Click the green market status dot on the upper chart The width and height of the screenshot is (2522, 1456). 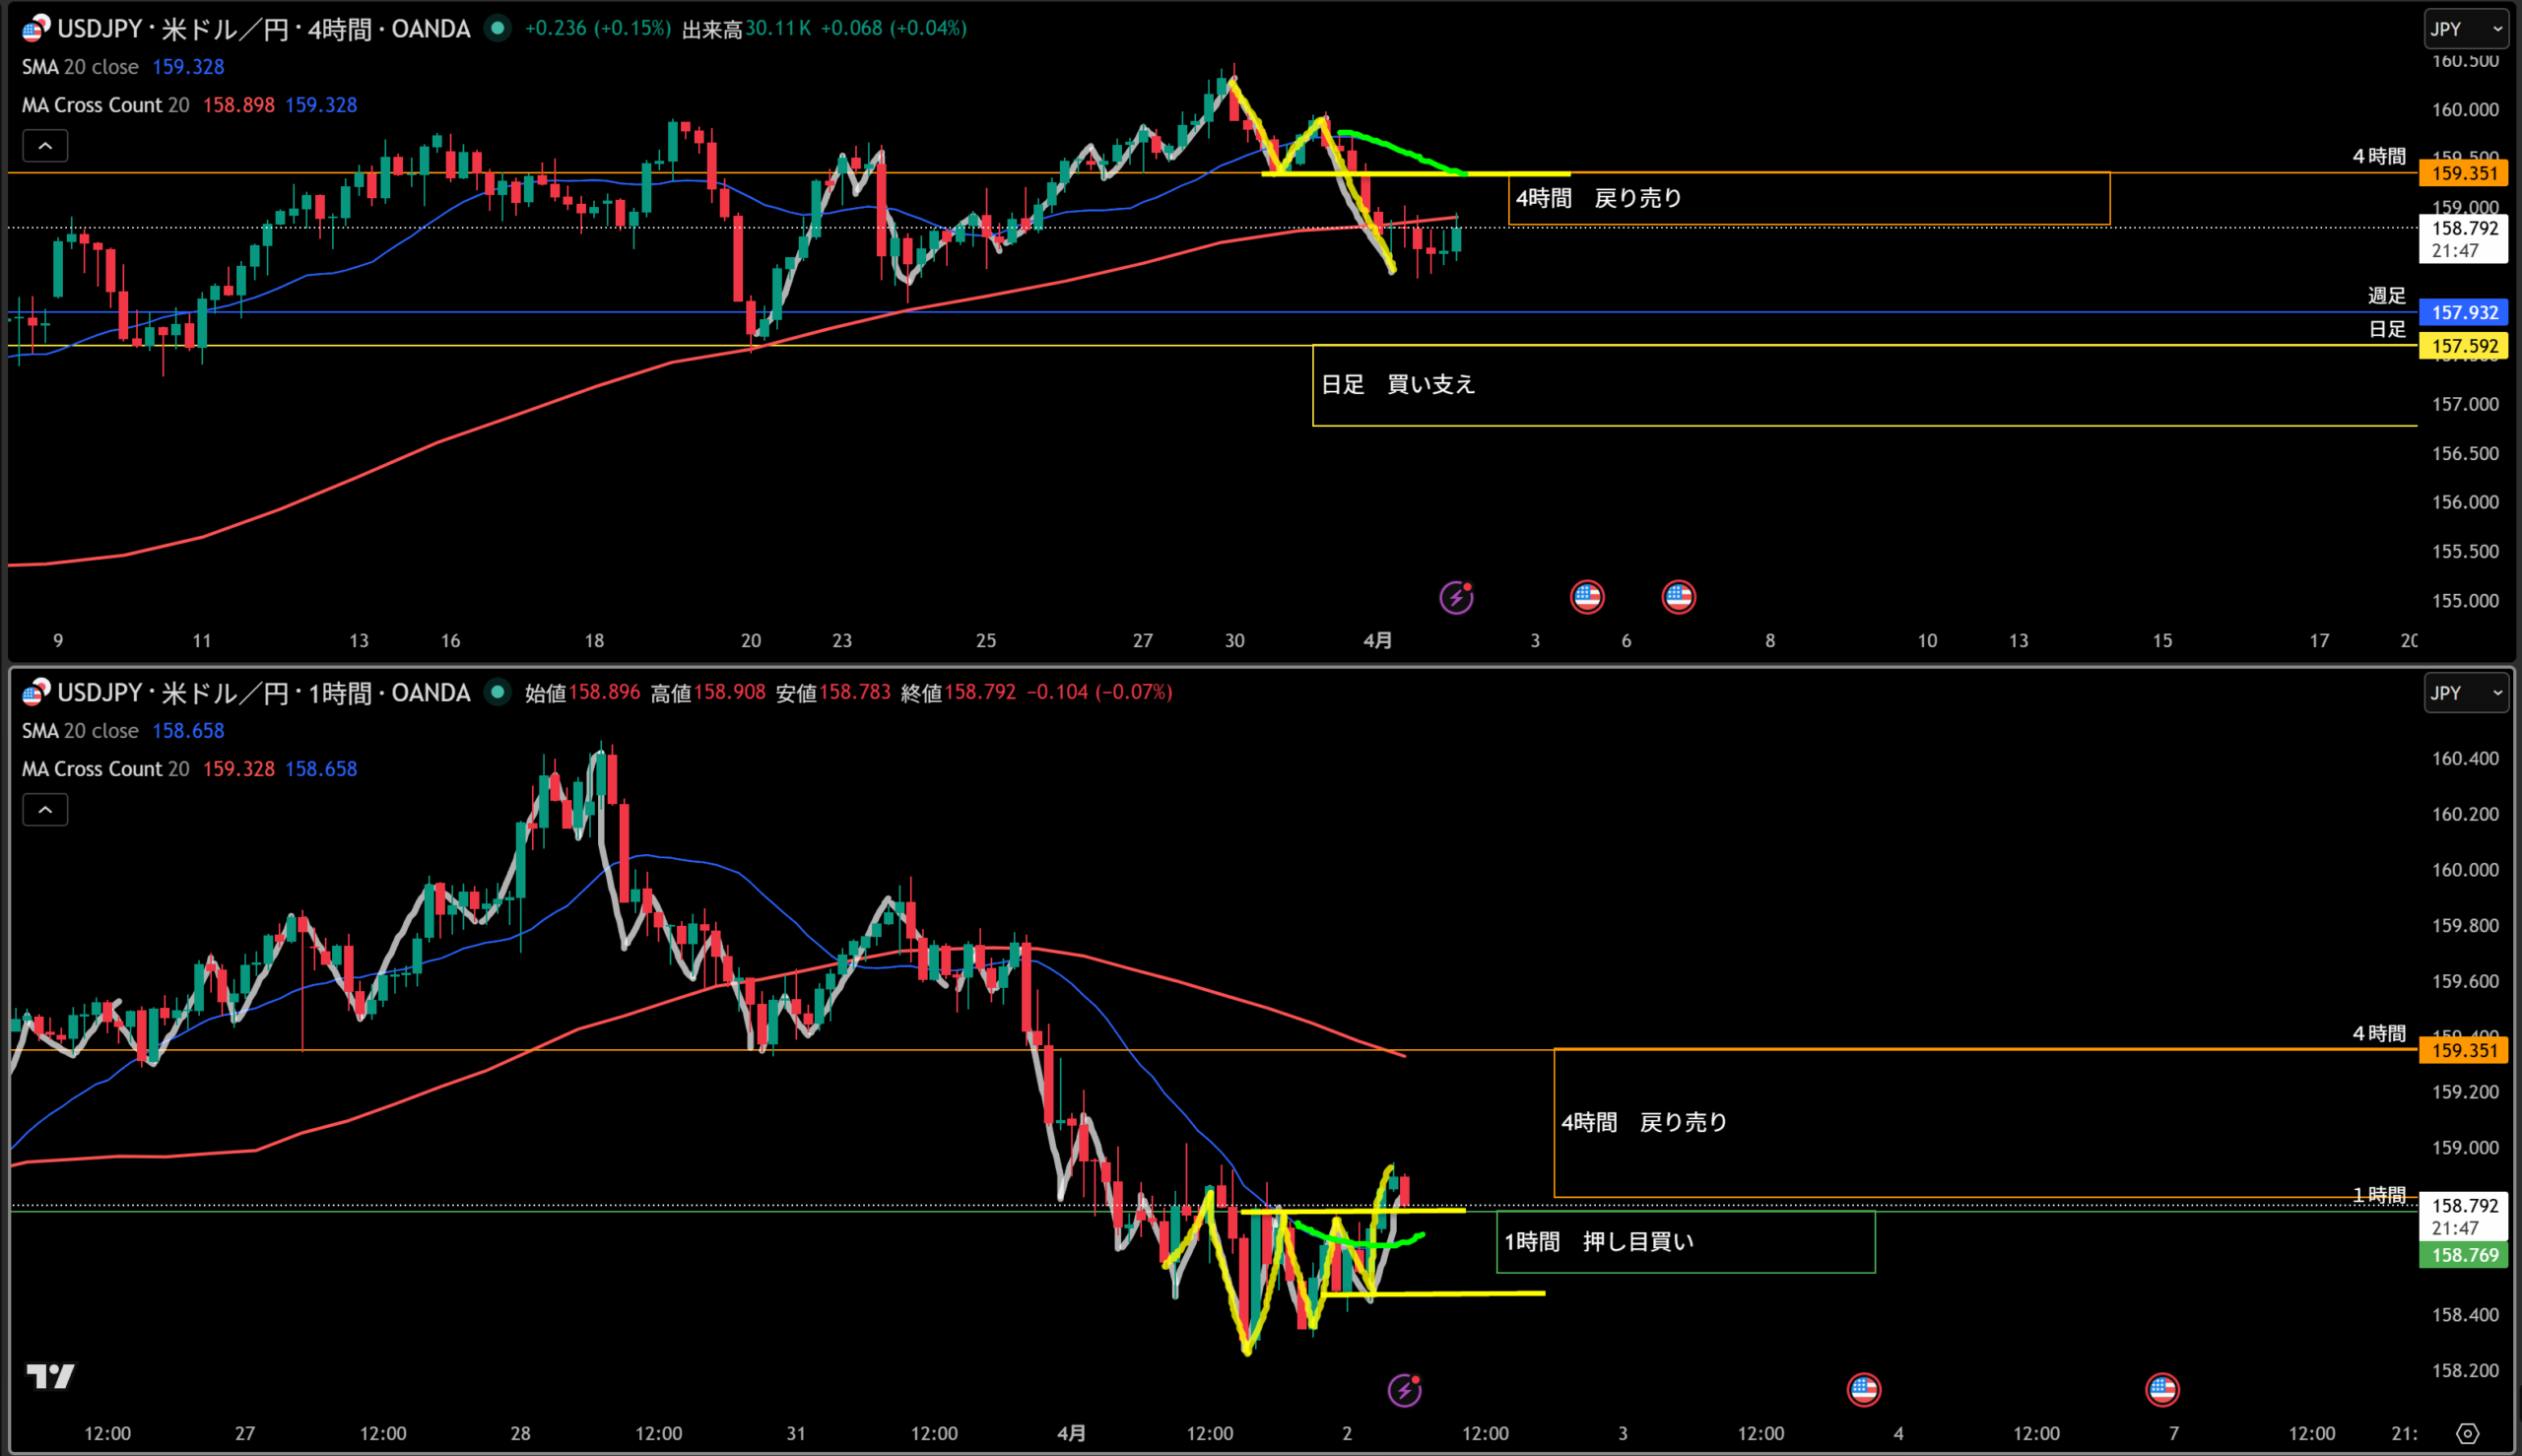coord(497,28)
